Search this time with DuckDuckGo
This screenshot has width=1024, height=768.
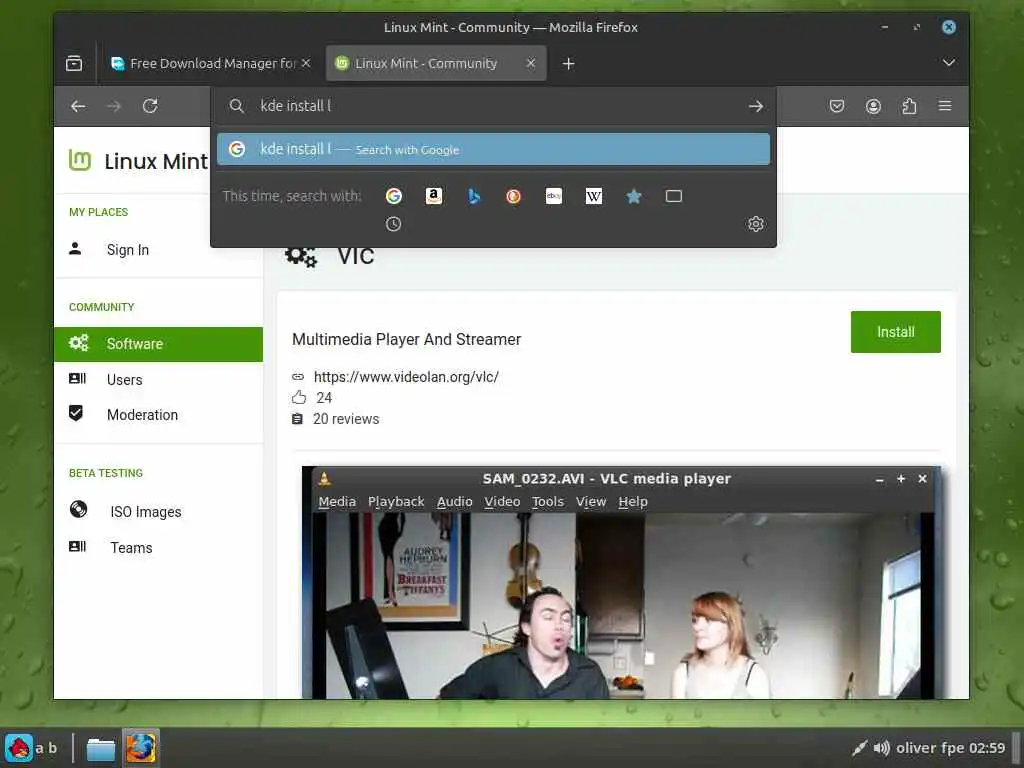click(x=514, y=196)
